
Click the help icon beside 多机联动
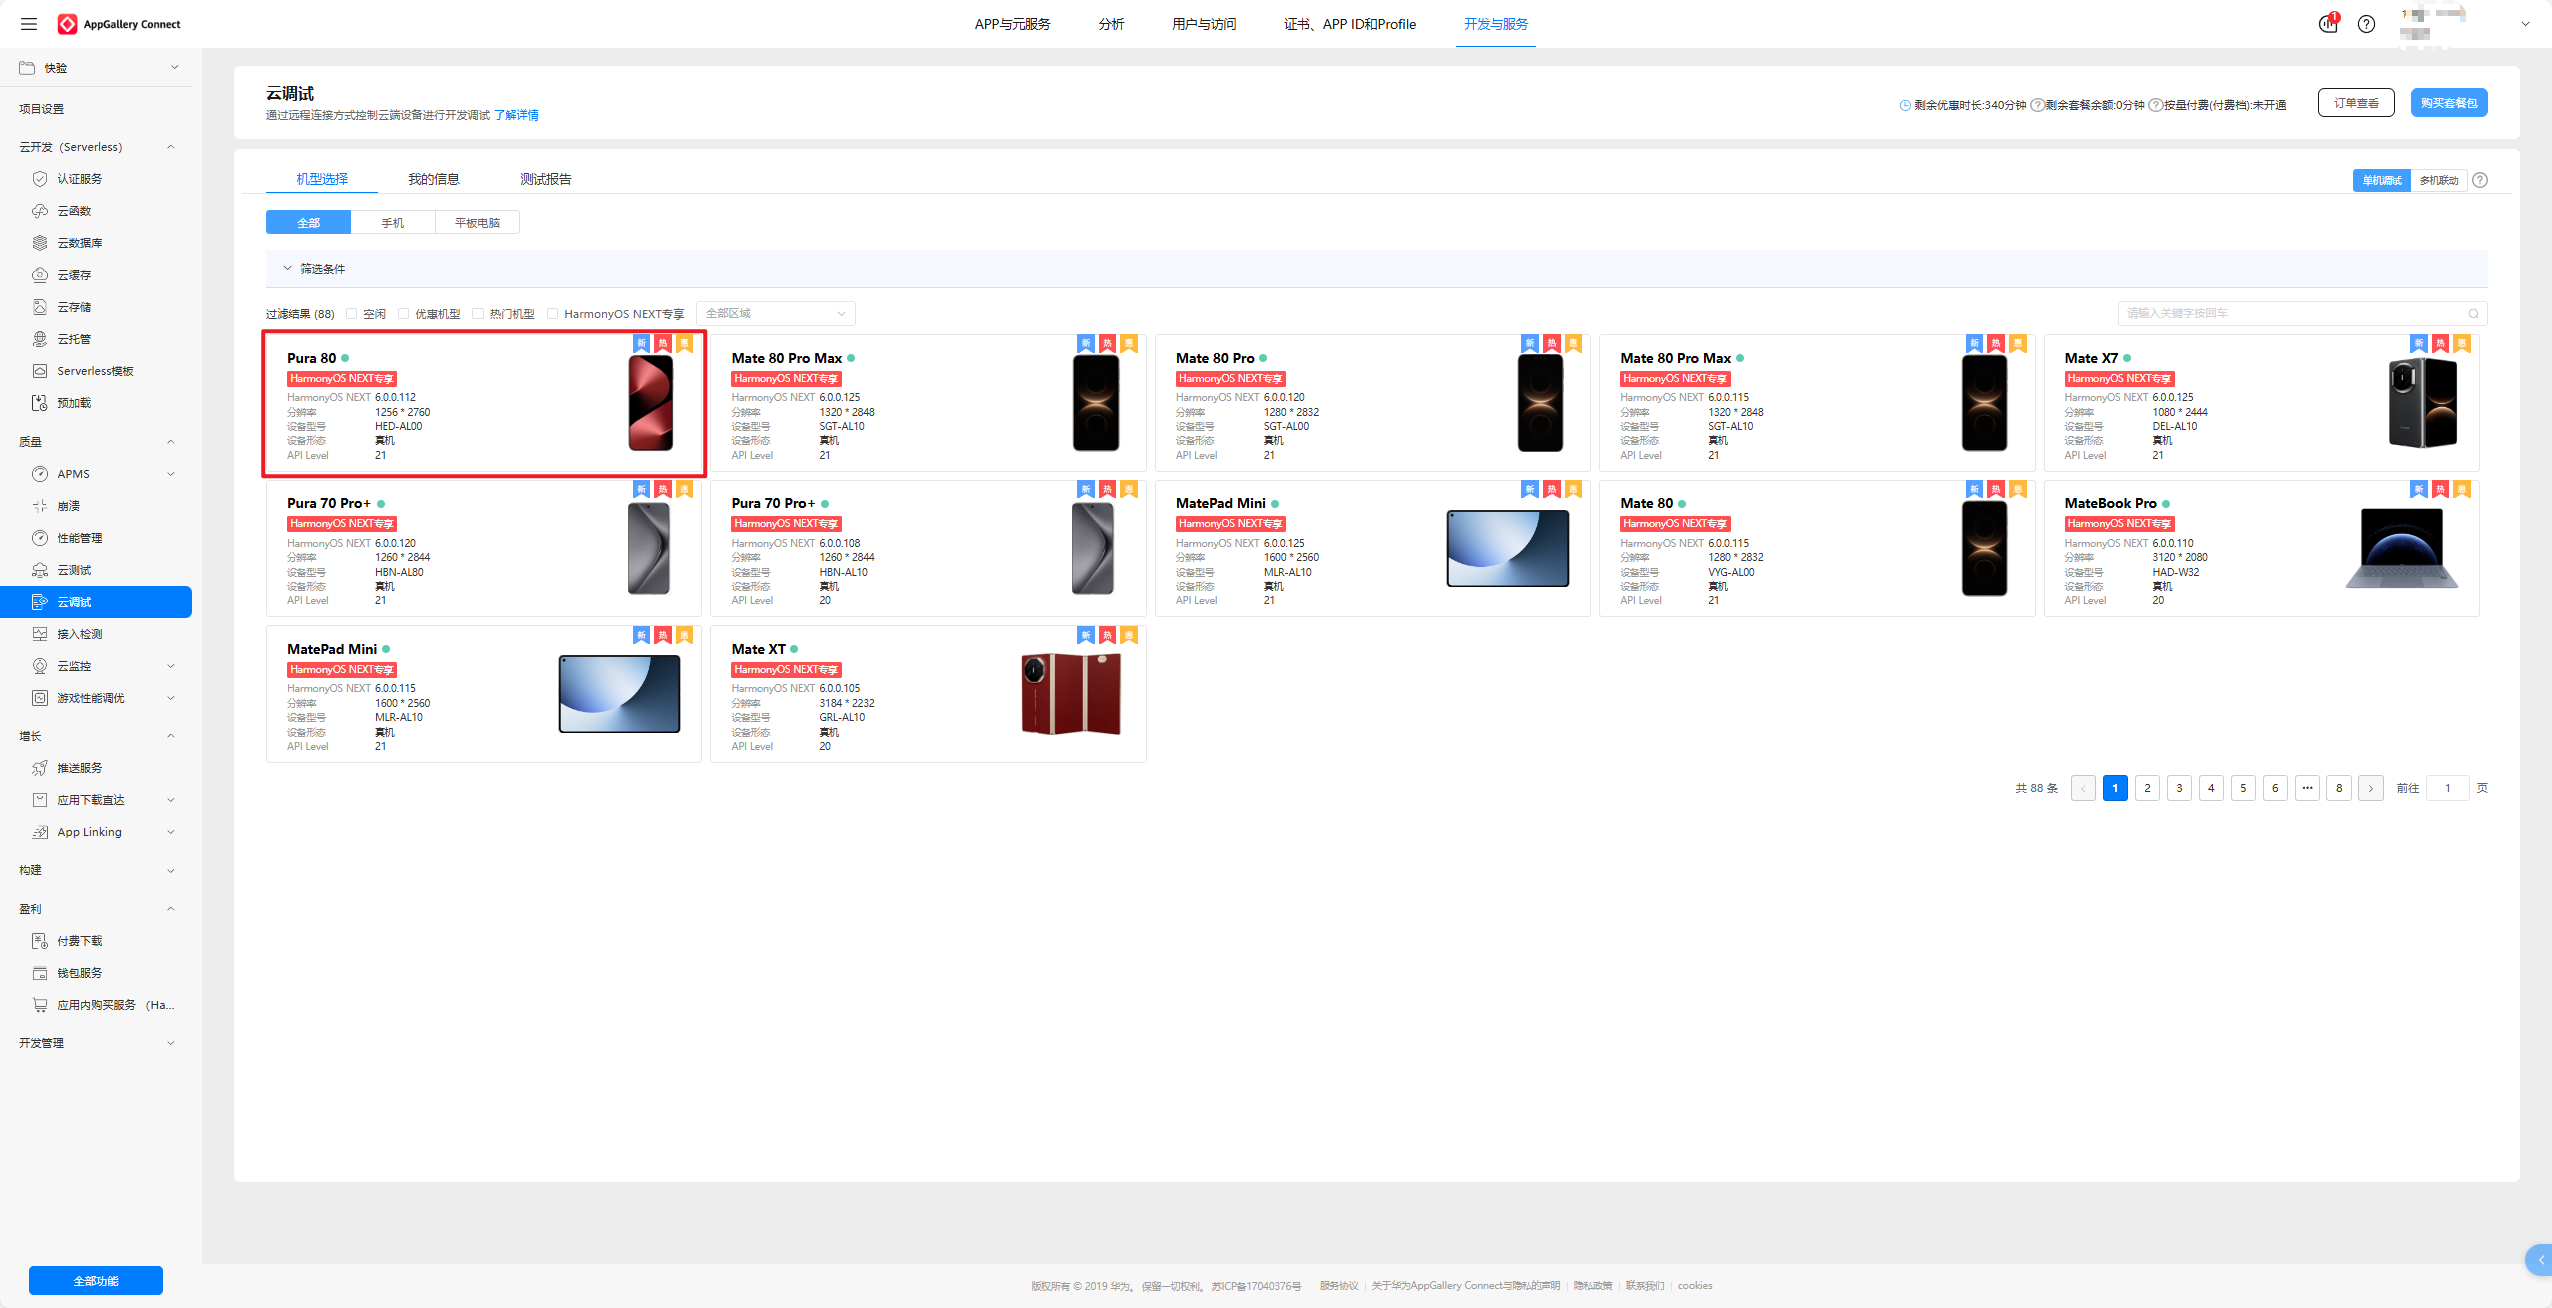click(2480, 180)
